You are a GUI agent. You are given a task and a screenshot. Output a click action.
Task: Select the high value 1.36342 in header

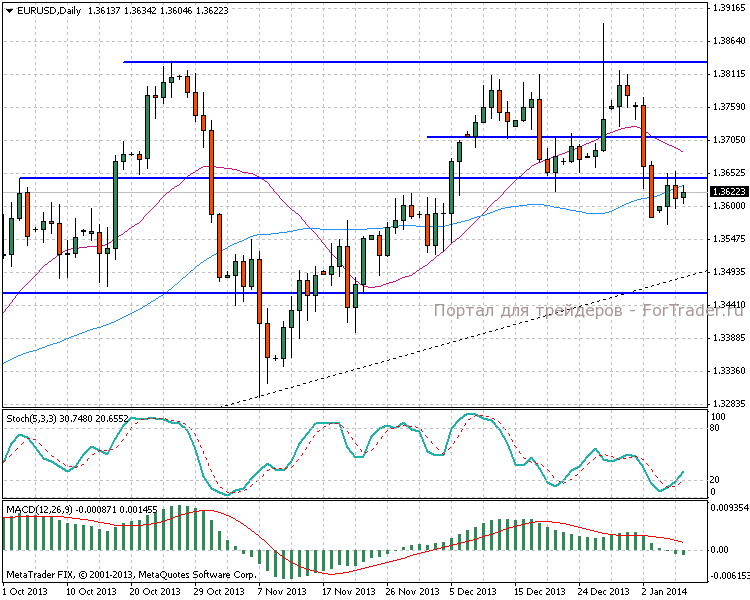point(140,11)
